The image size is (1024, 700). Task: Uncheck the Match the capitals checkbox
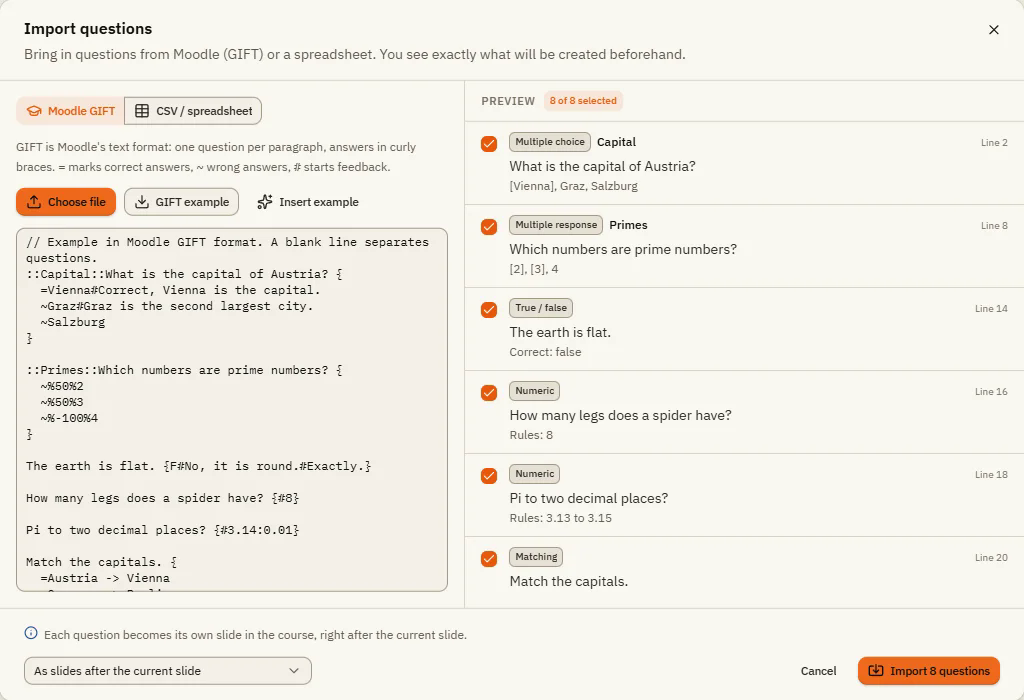pos(488,559)
